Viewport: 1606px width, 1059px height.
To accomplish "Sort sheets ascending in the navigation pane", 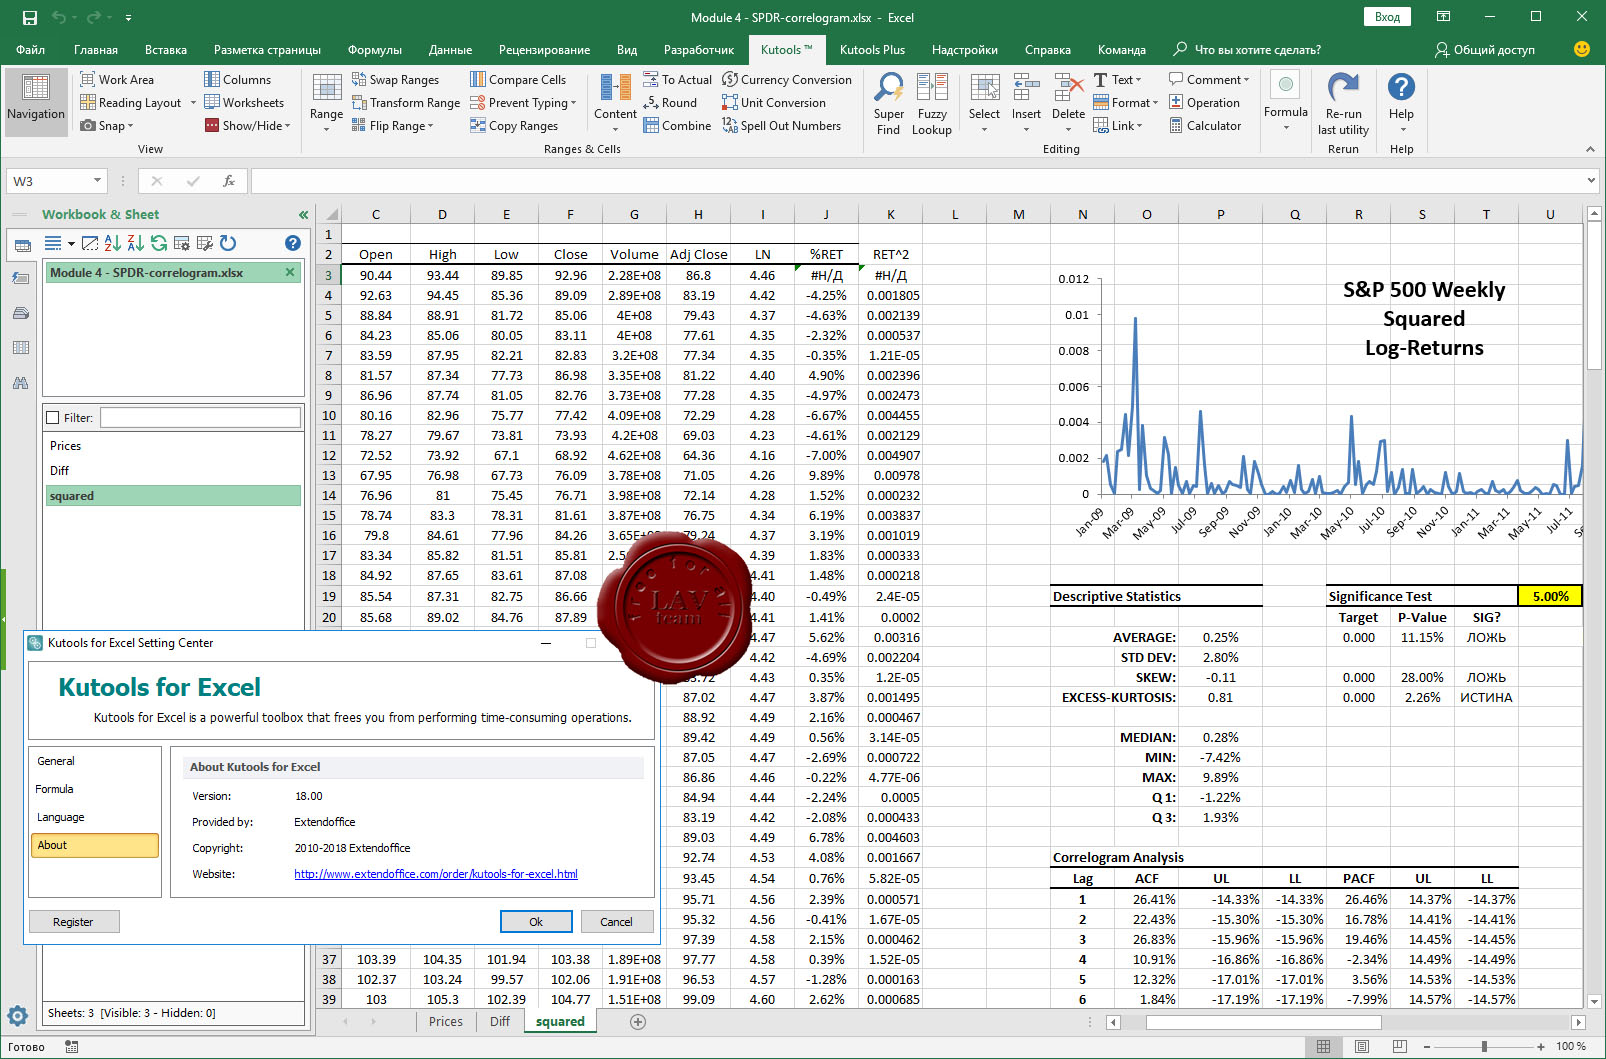I will (x=112, y=243).
